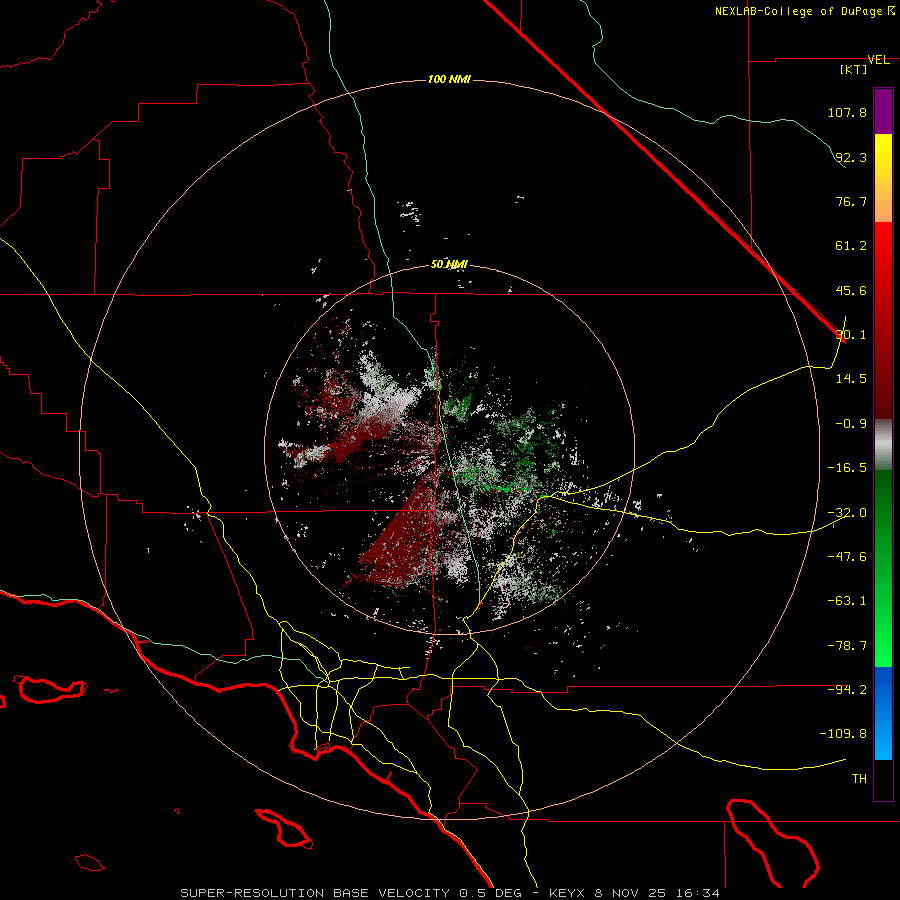This screenshot has height=900, width=900.
Task: Pick the yellow-orange segment of the velocity scale
Action: point(883,178)
